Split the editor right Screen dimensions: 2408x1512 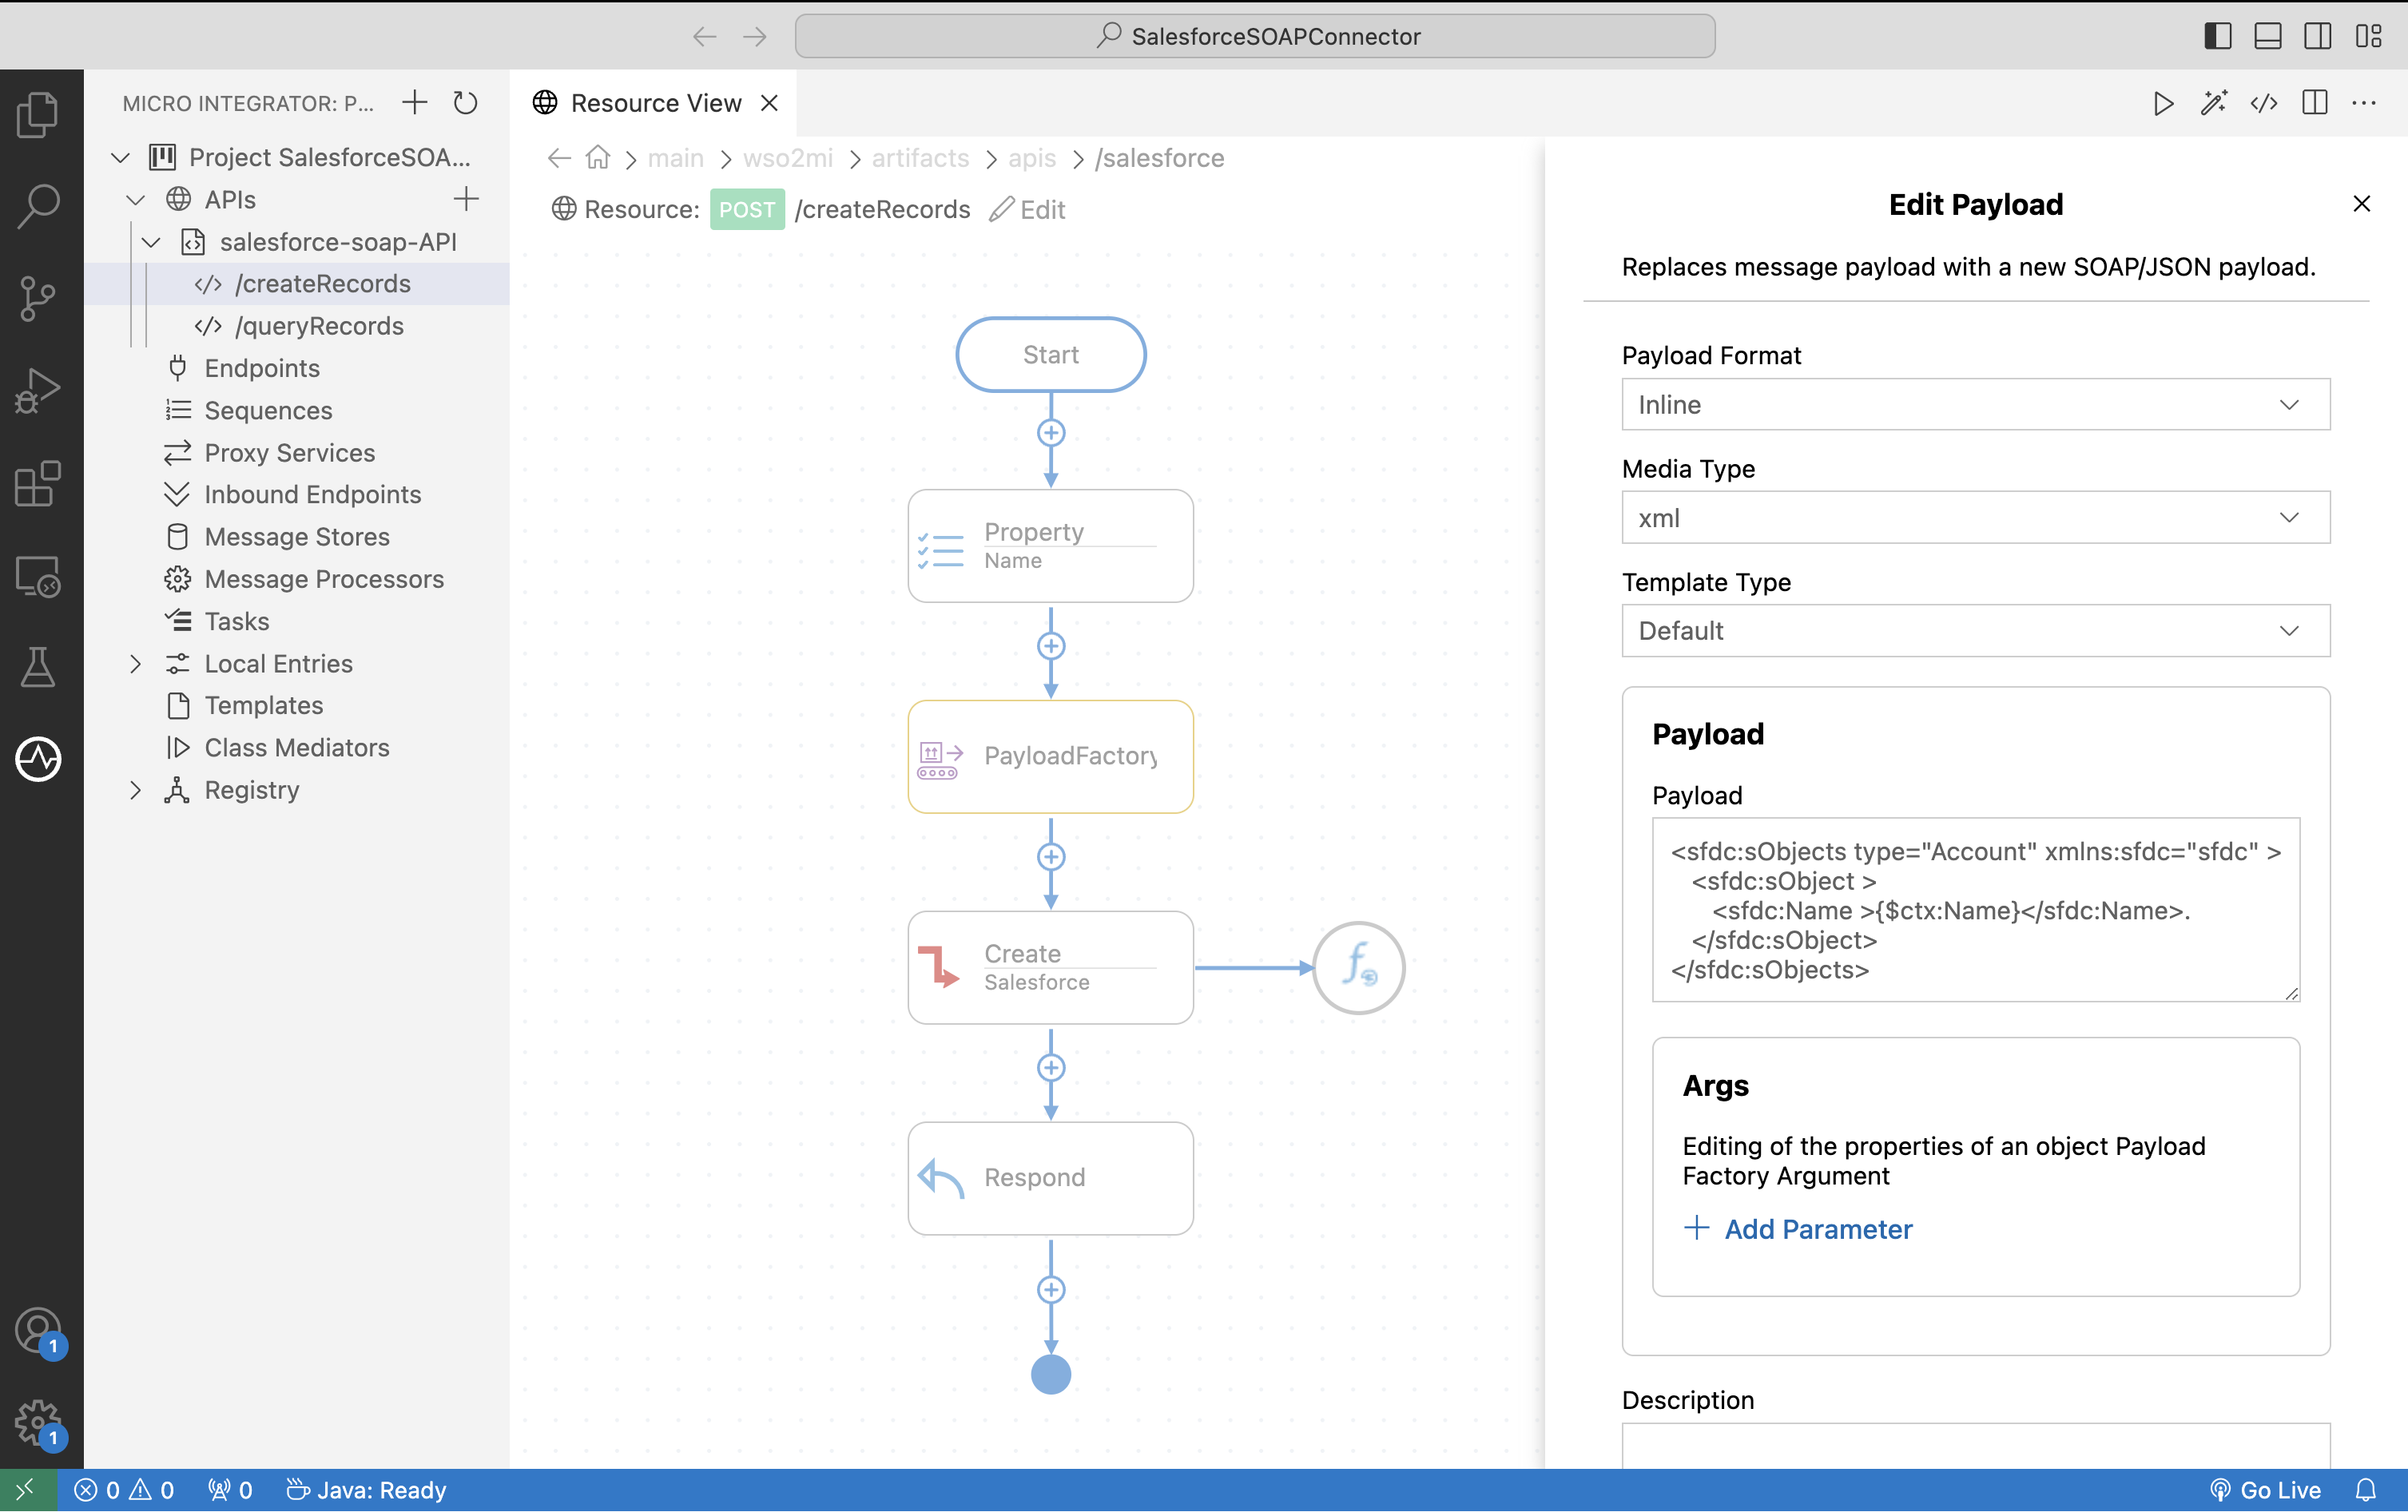tap(2314, 103)
